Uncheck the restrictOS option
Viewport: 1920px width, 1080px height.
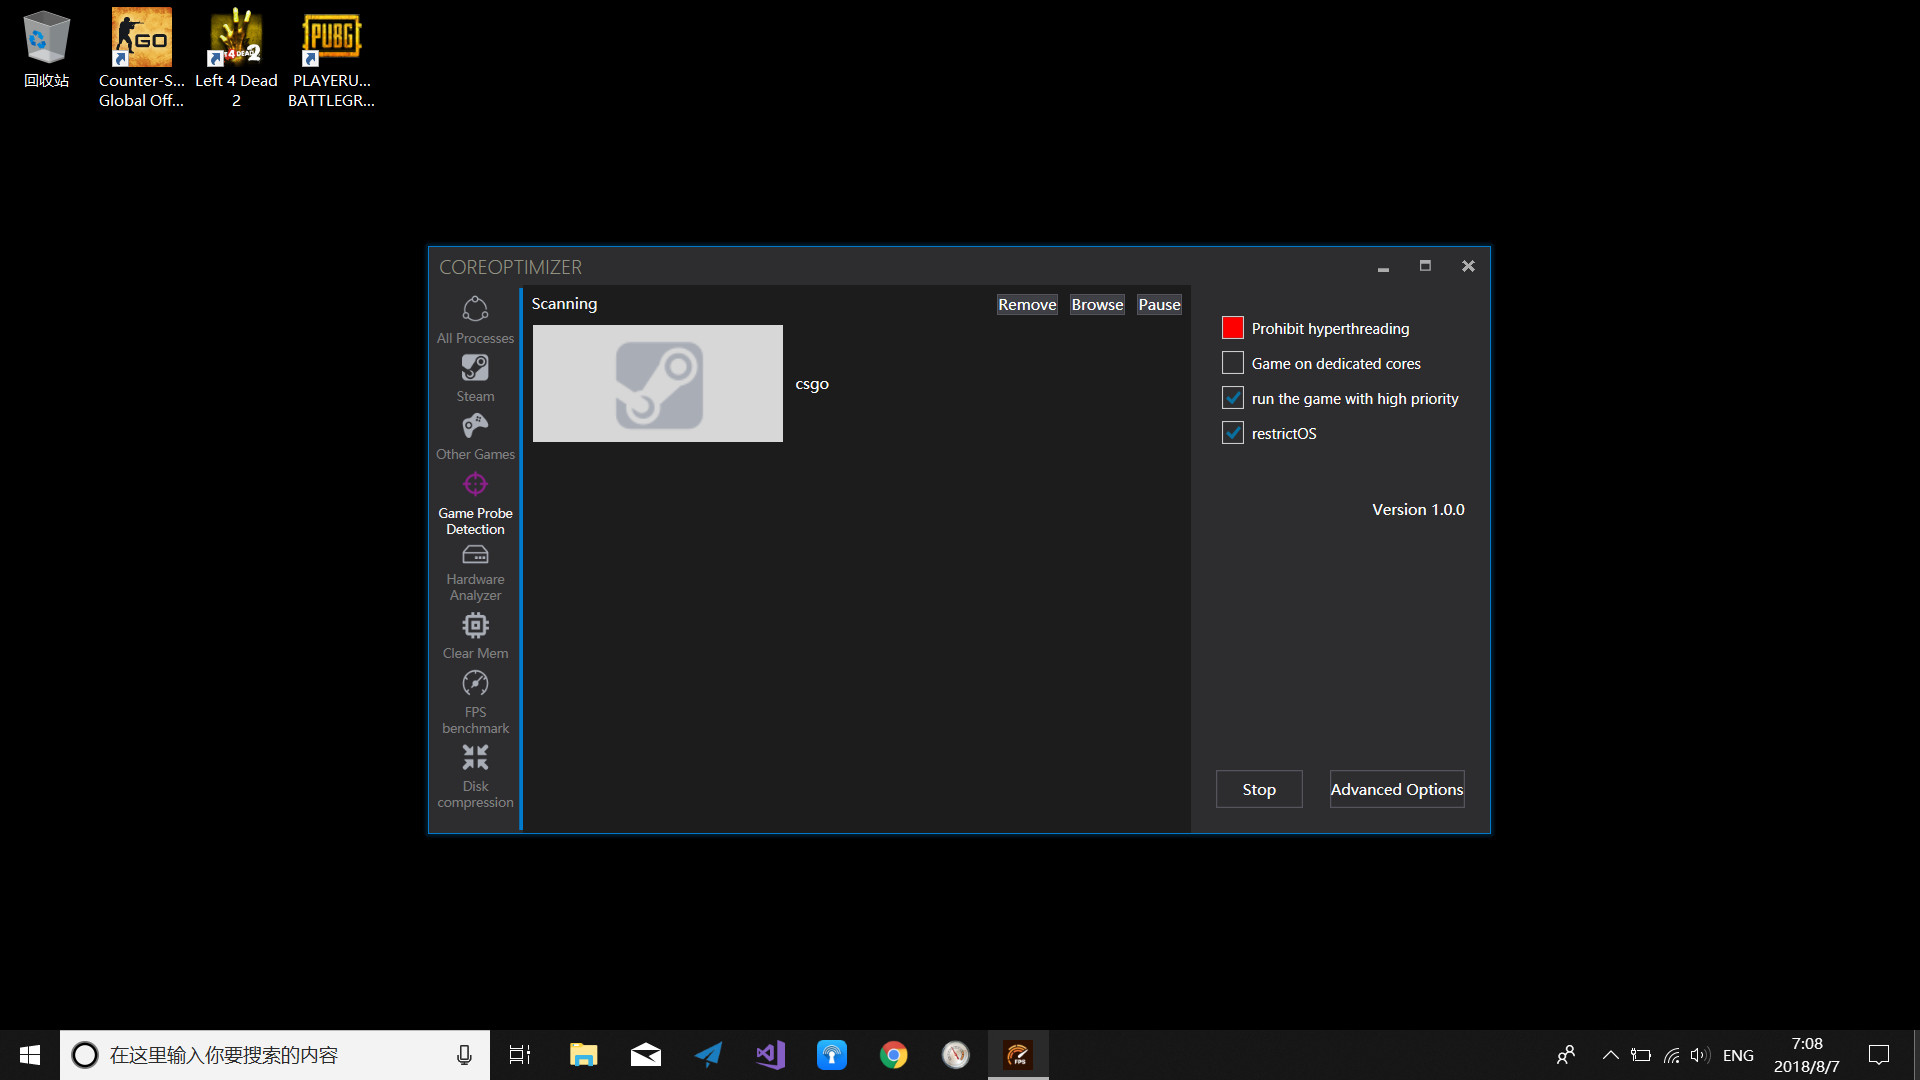(1232, 432)
